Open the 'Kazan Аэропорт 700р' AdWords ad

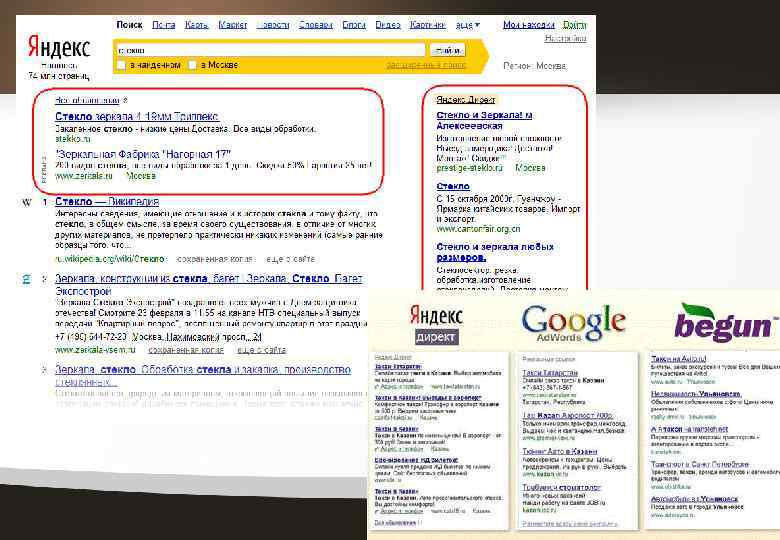pyautogui.click(x=567, y=415)
